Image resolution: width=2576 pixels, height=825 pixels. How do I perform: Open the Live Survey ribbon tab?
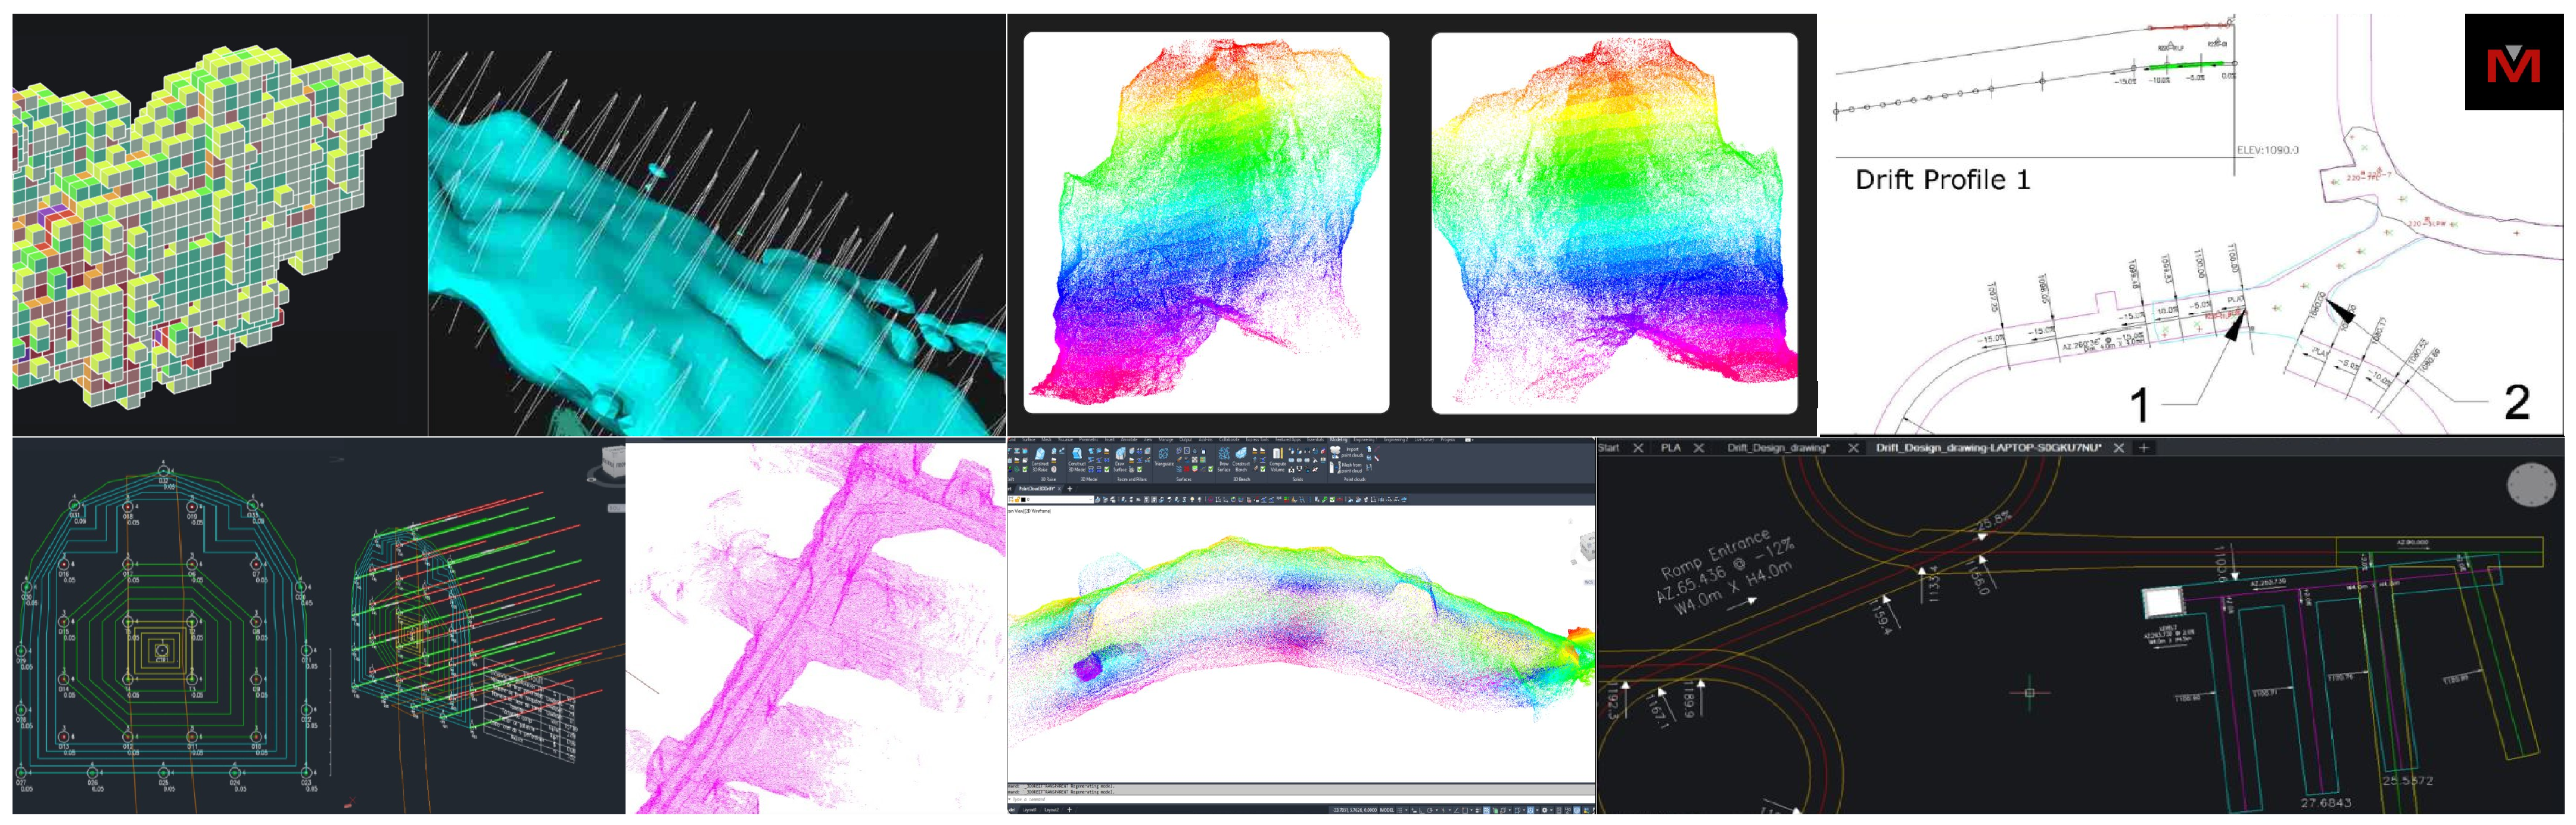(x=1424, y=440)
